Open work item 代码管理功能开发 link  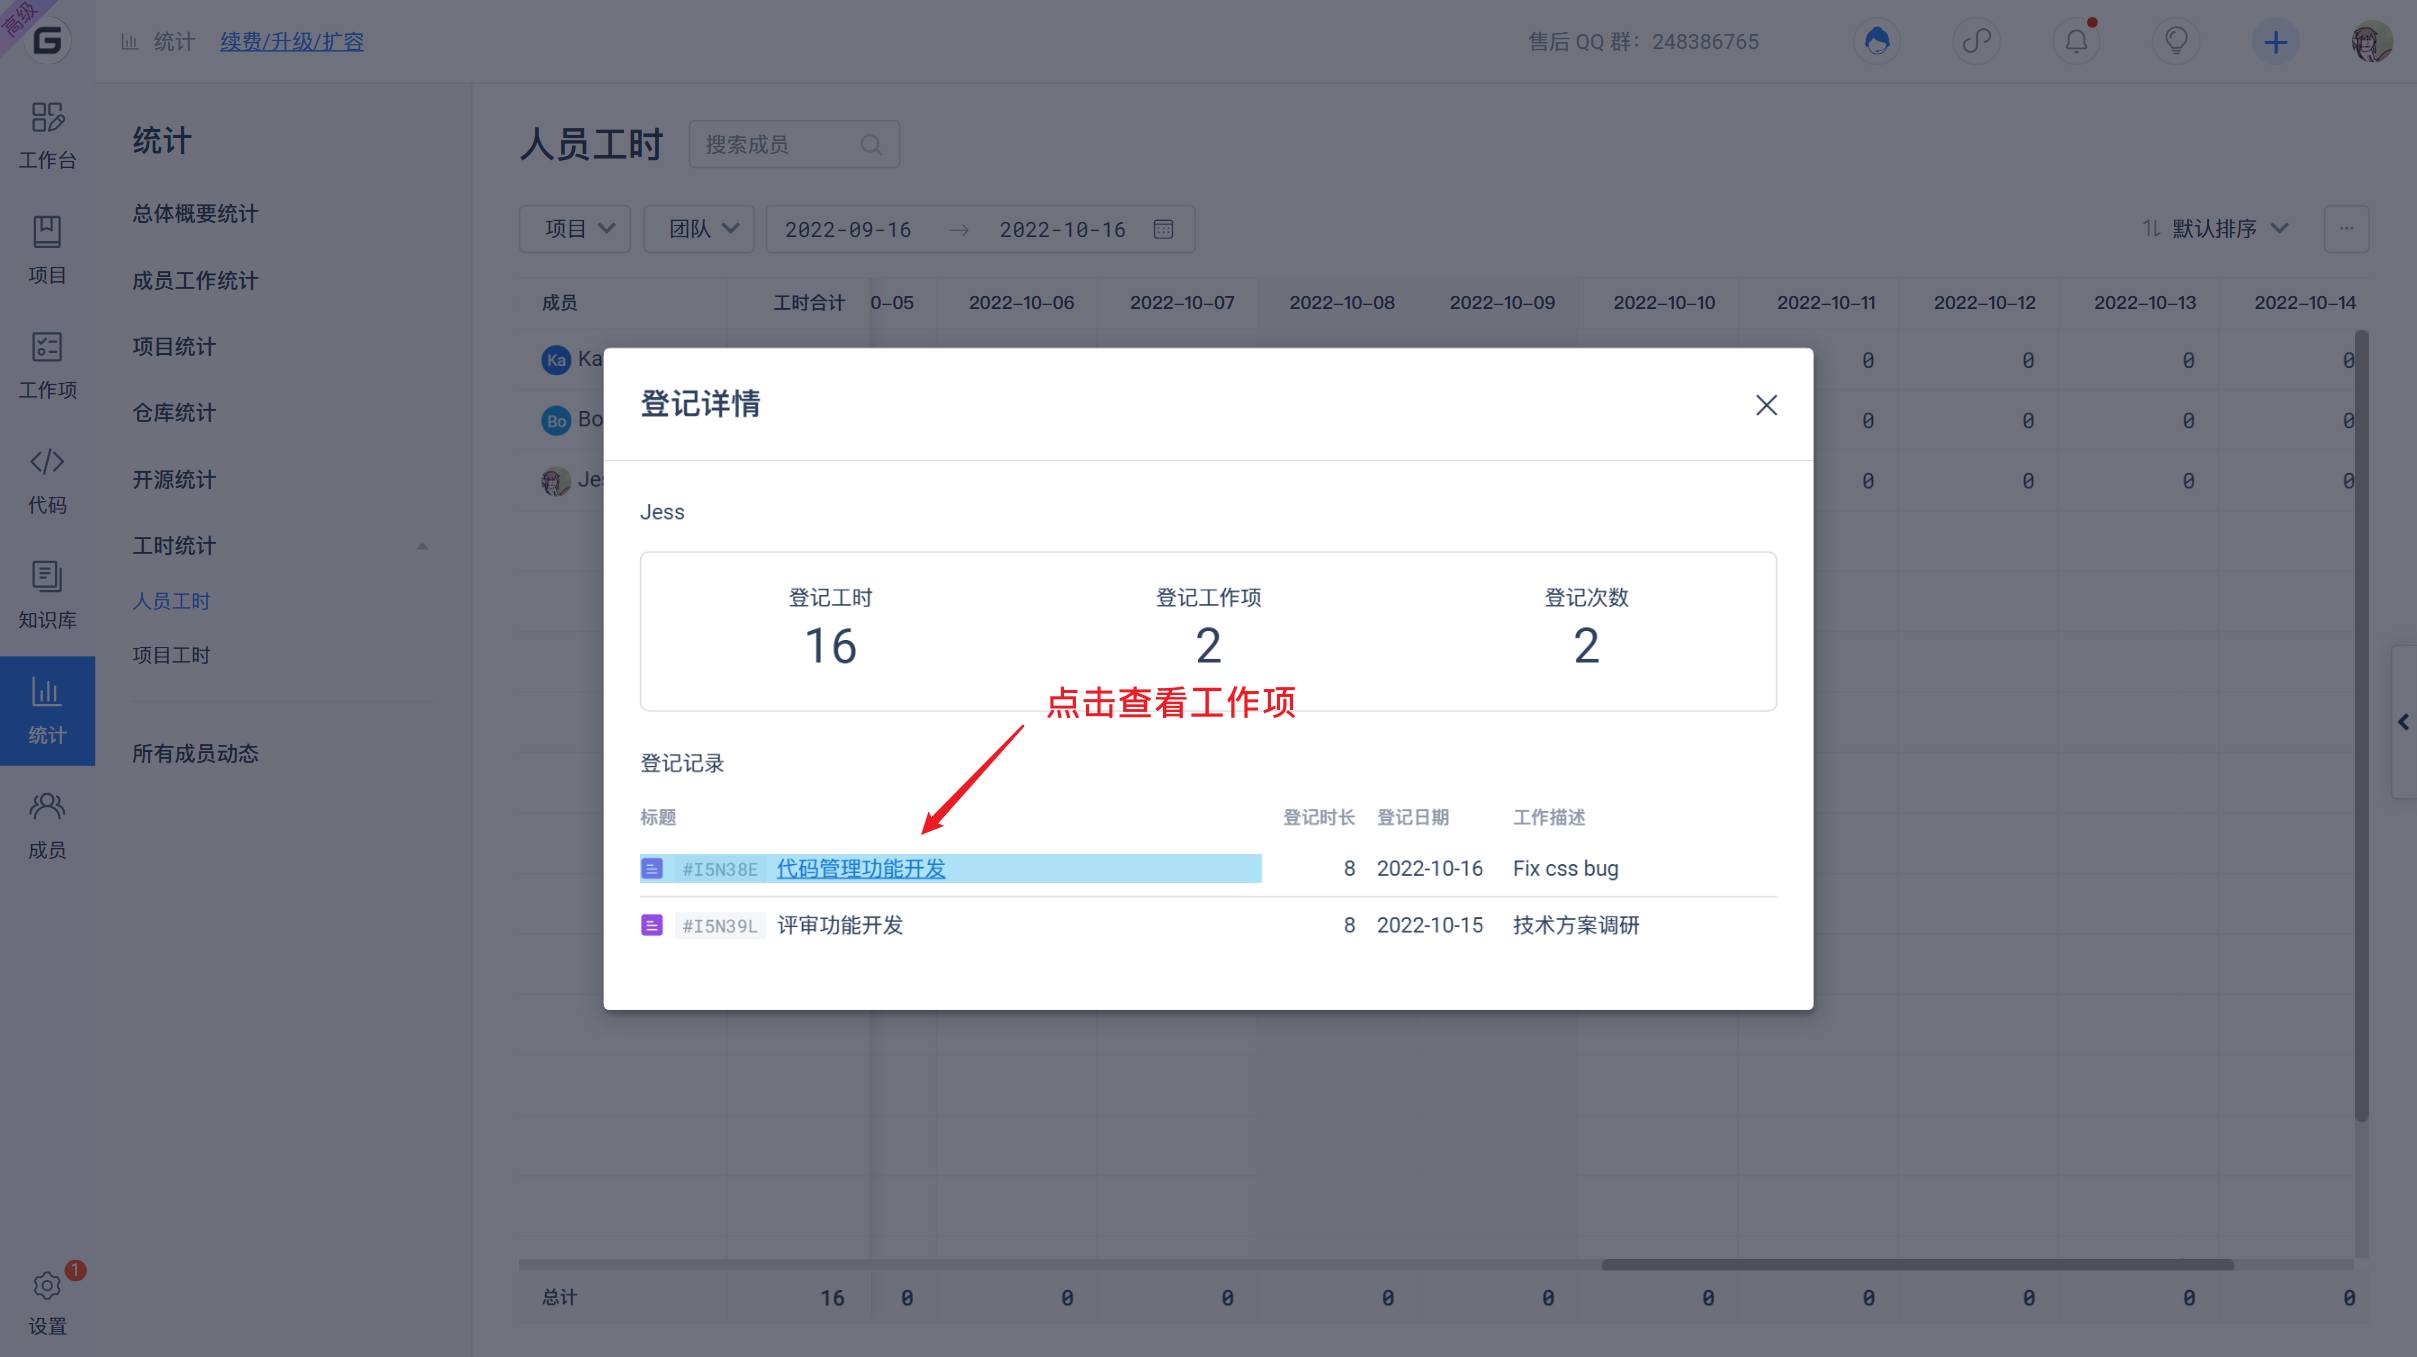click(x=861, y=869)
